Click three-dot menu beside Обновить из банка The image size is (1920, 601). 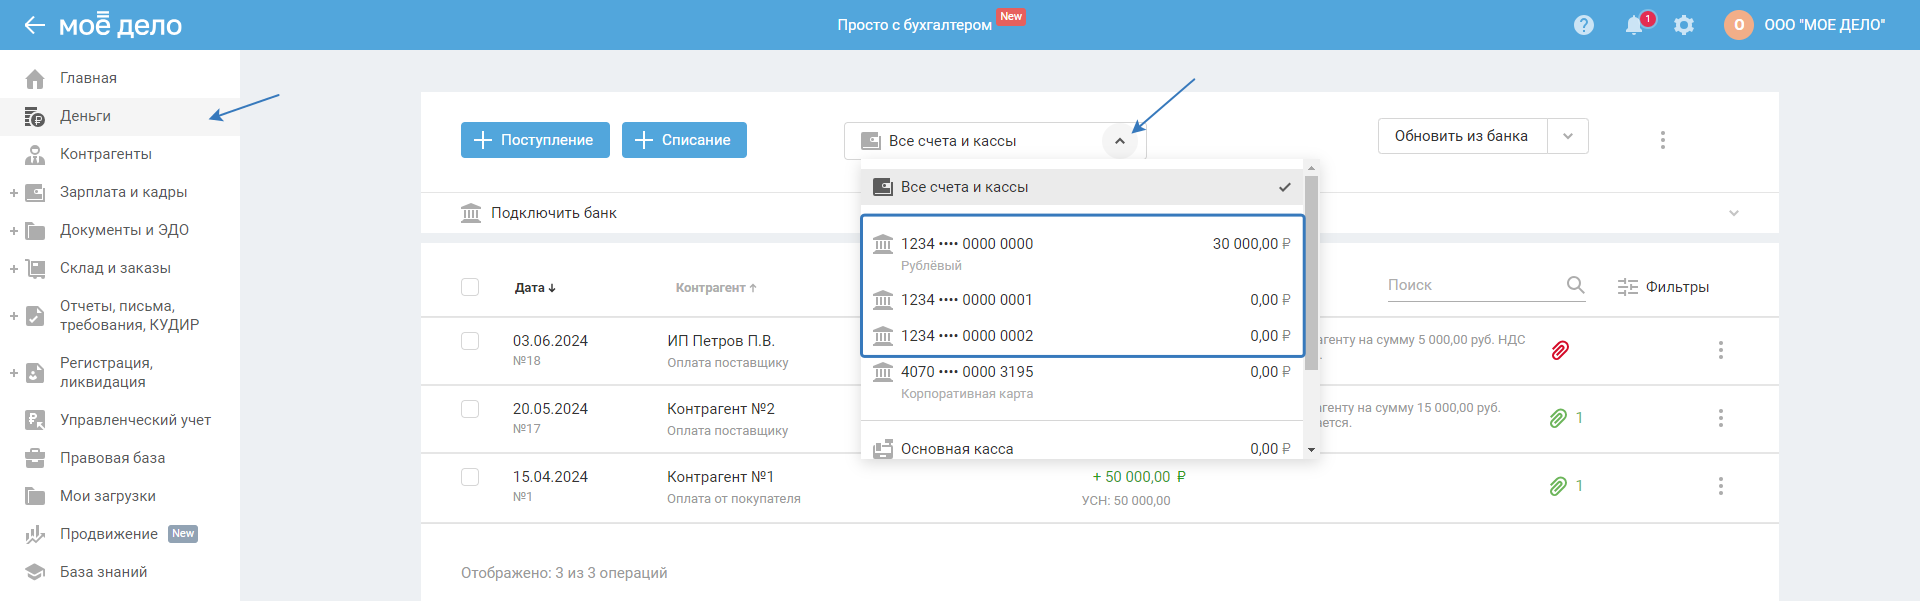(x=1662, y=140)
